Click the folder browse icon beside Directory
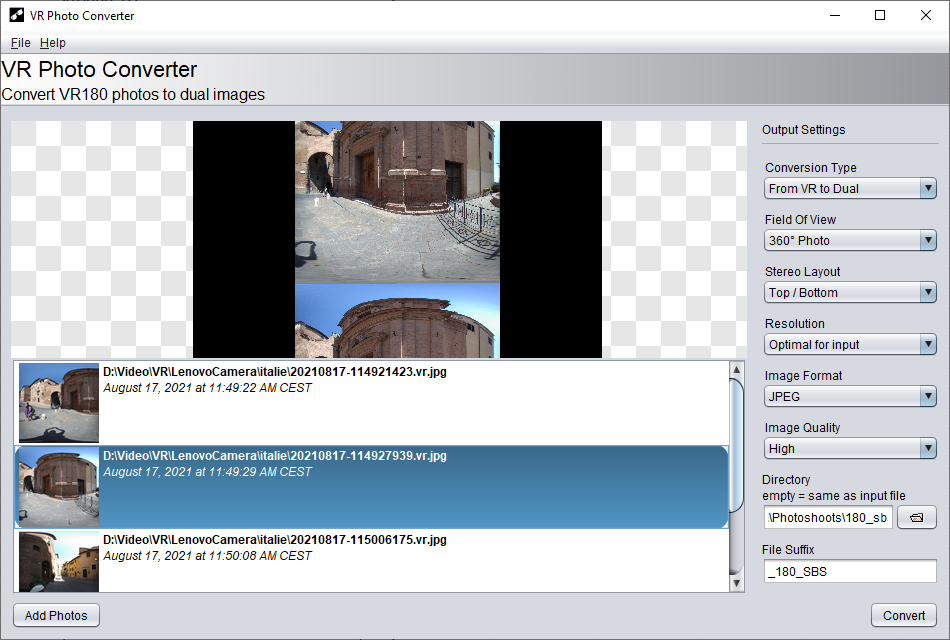The width and height of the screenshot is (950, 640). [916, 517]
